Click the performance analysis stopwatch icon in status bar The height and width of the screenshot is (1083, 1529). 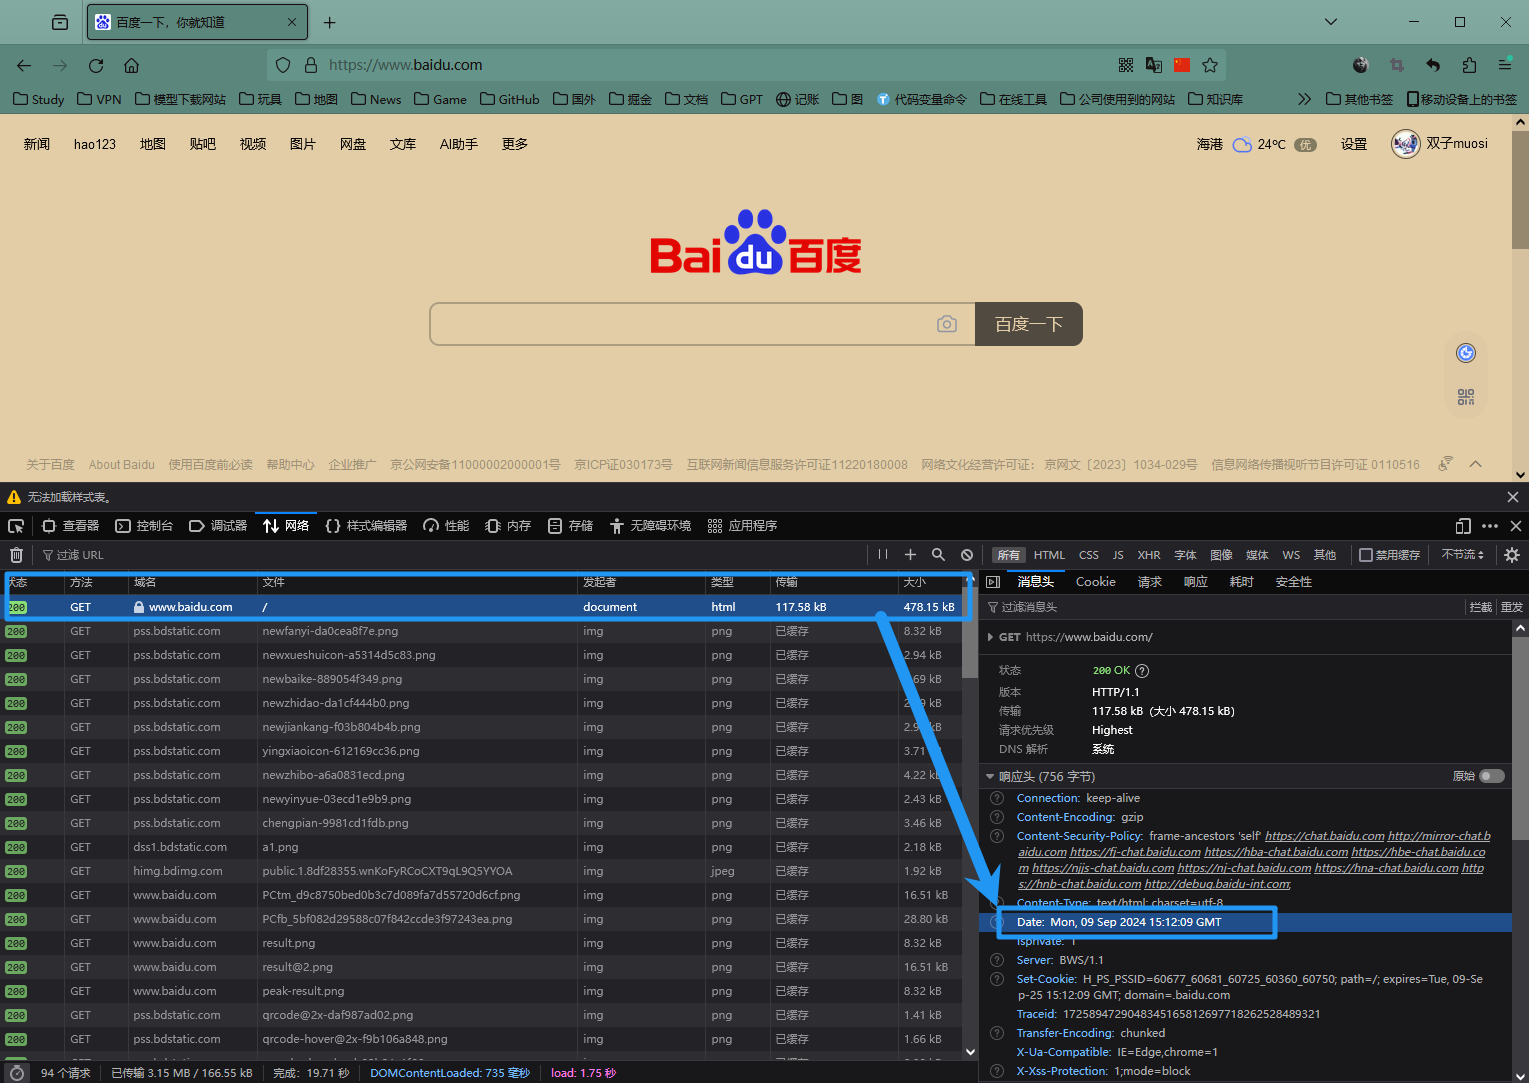16,1073
